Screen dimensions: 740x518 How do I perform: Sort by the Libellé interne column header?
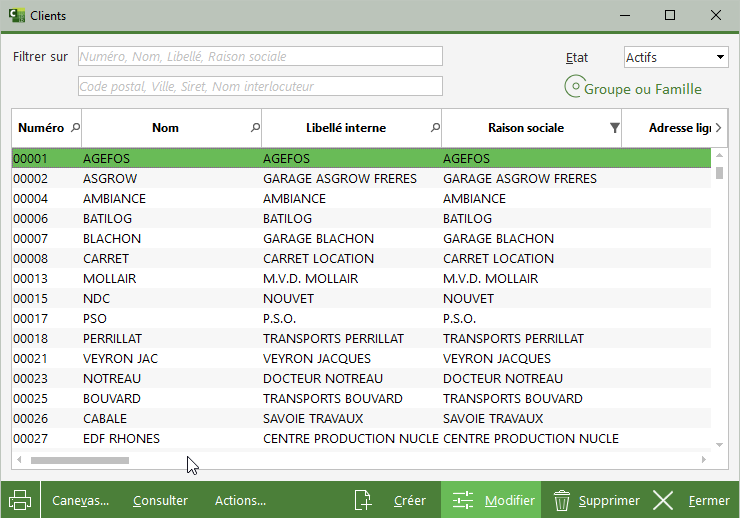345,127
